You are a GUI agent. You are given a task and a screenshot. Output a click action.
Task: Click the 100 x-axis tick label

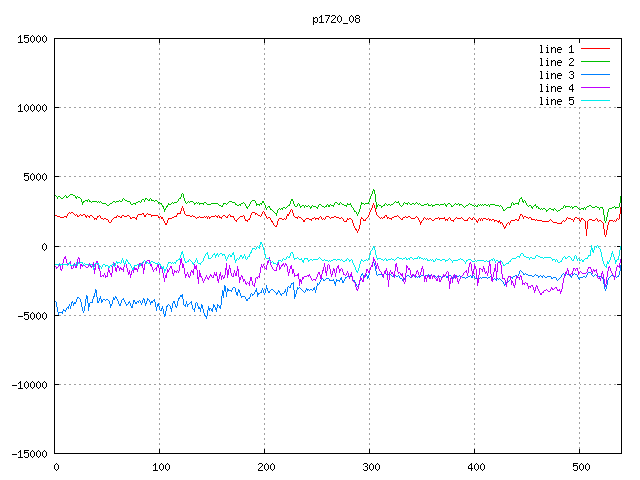160,467
